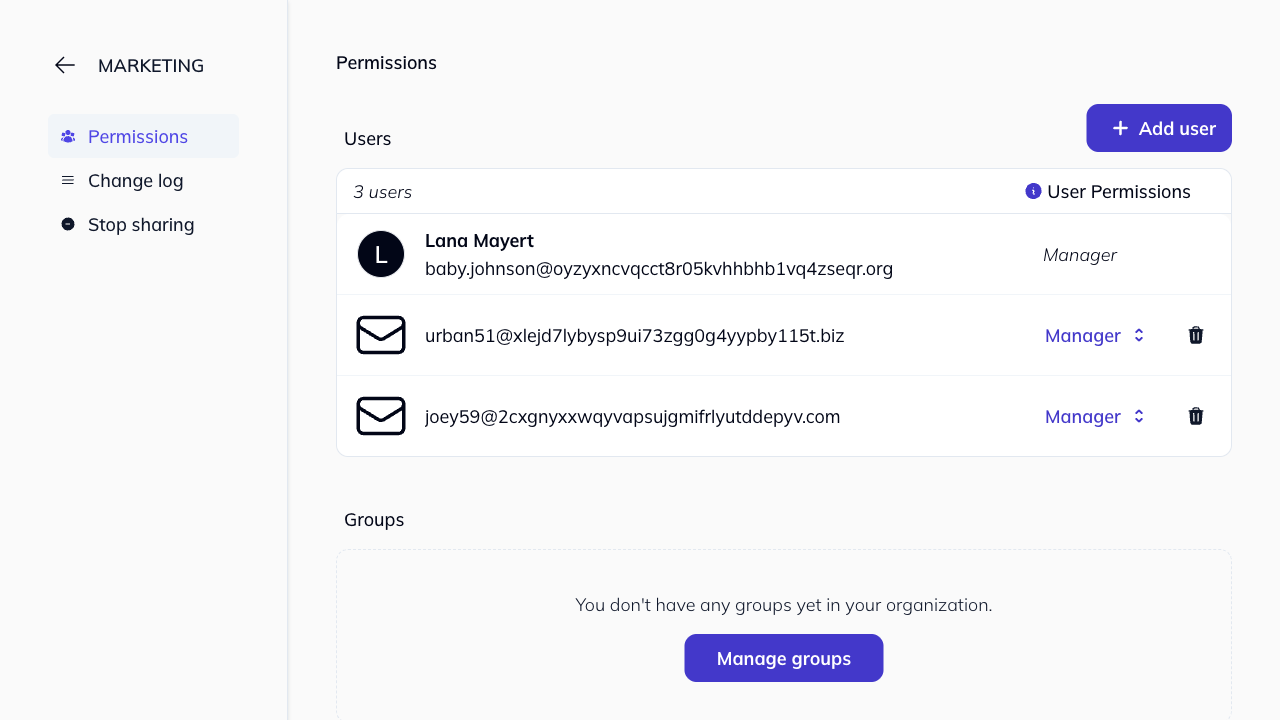This screenshot has width=1280, height=720.
Task: Click the urban51 email address text
Action: click(x=634, y=336)
